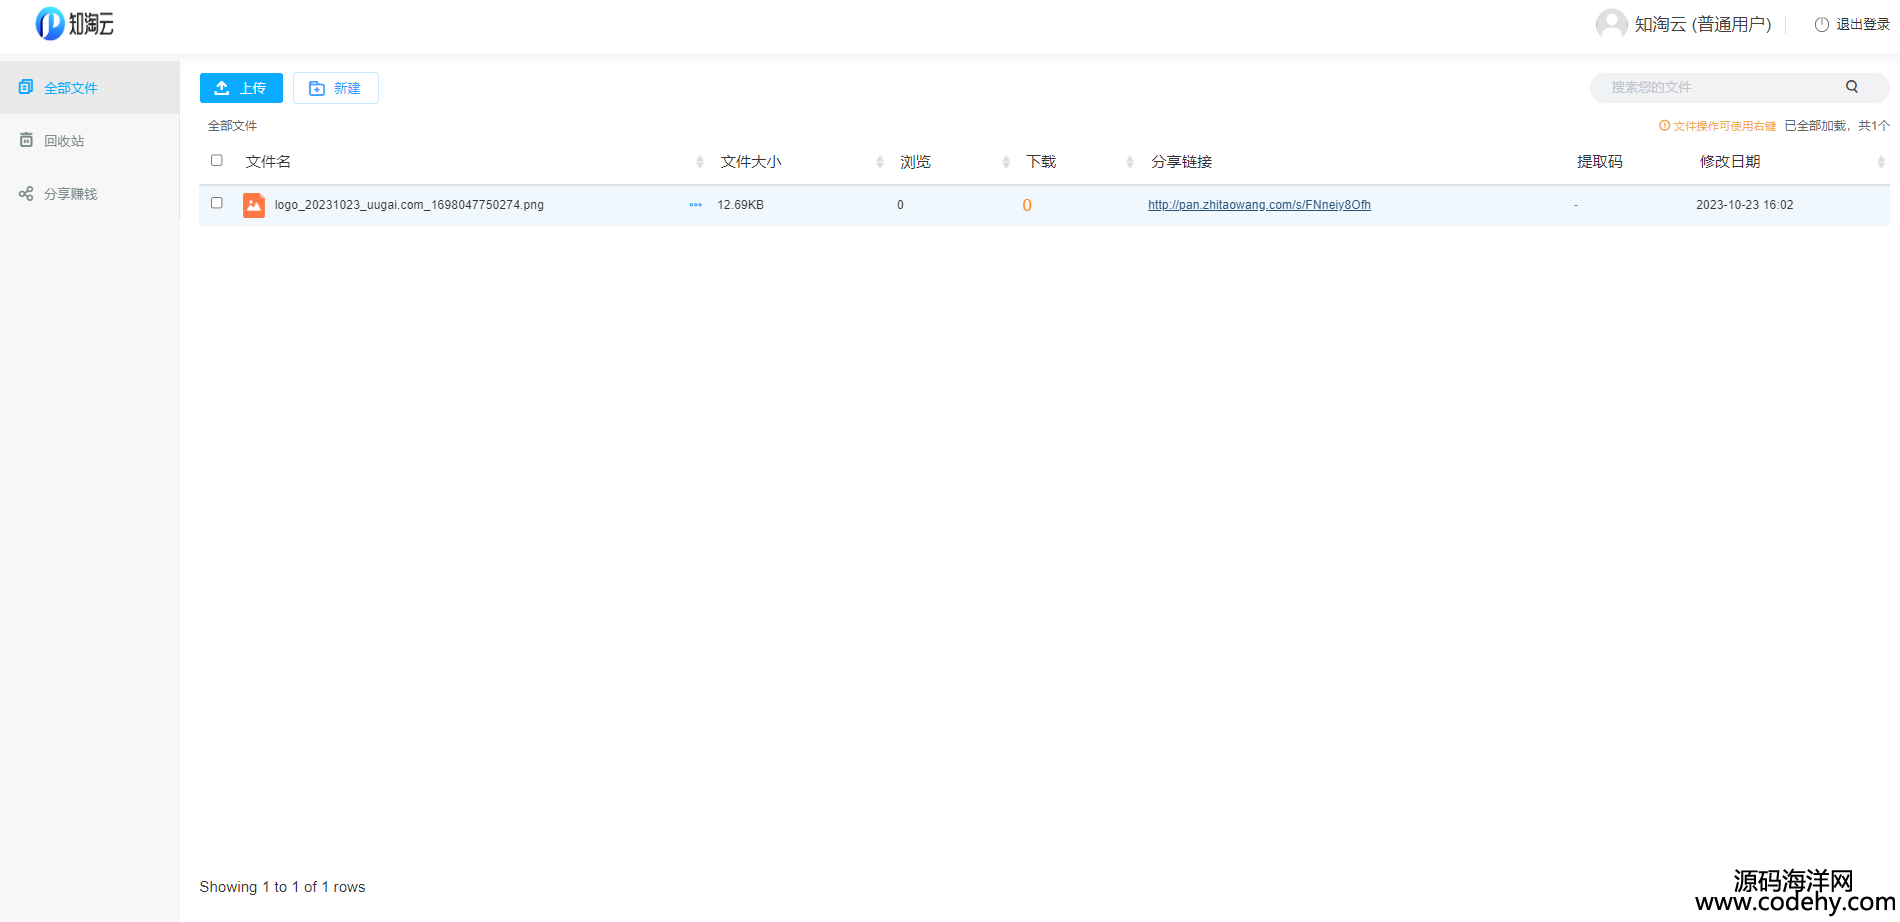The image size is (1900, 922).
Task: Click the 全部文件 breadcrumb
Action: point(232,126)
